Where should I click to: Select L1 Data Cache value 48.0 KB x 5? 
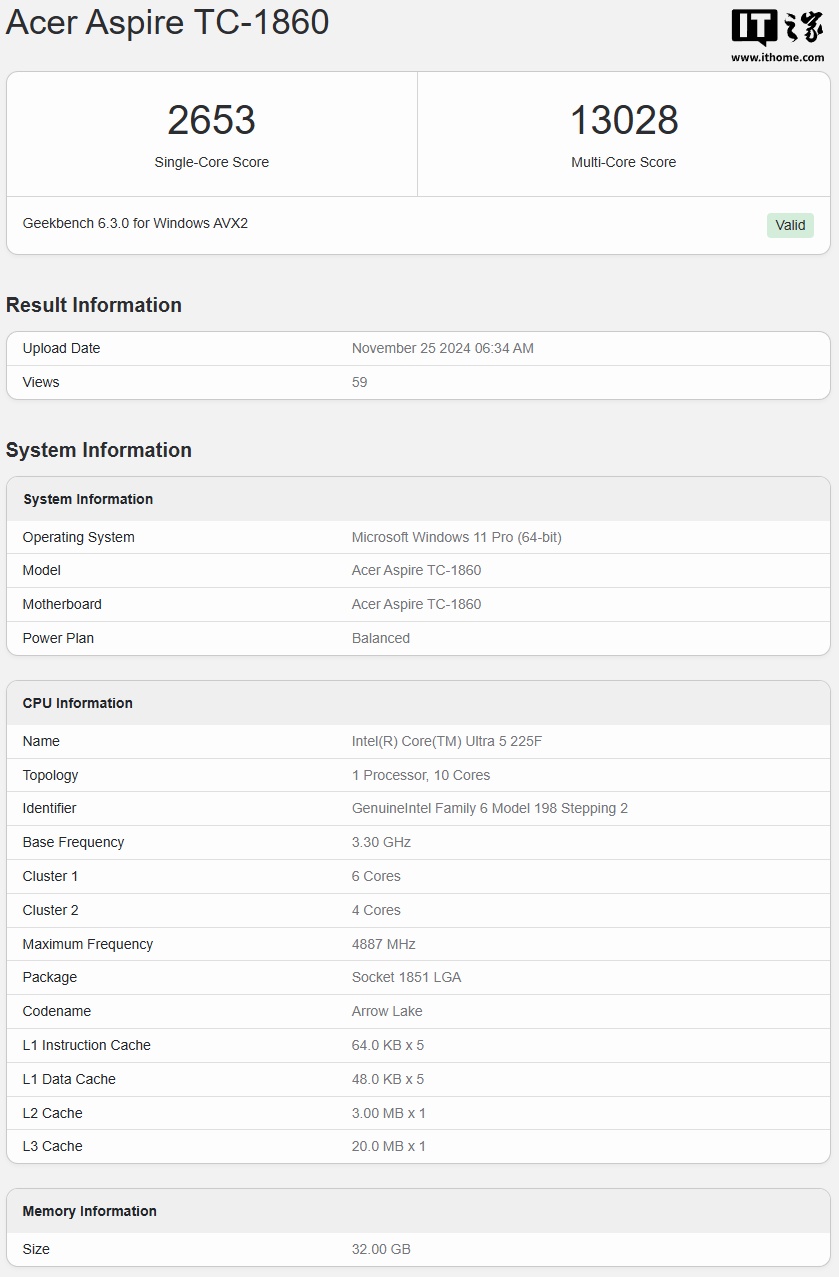[x=388, y=1079]
